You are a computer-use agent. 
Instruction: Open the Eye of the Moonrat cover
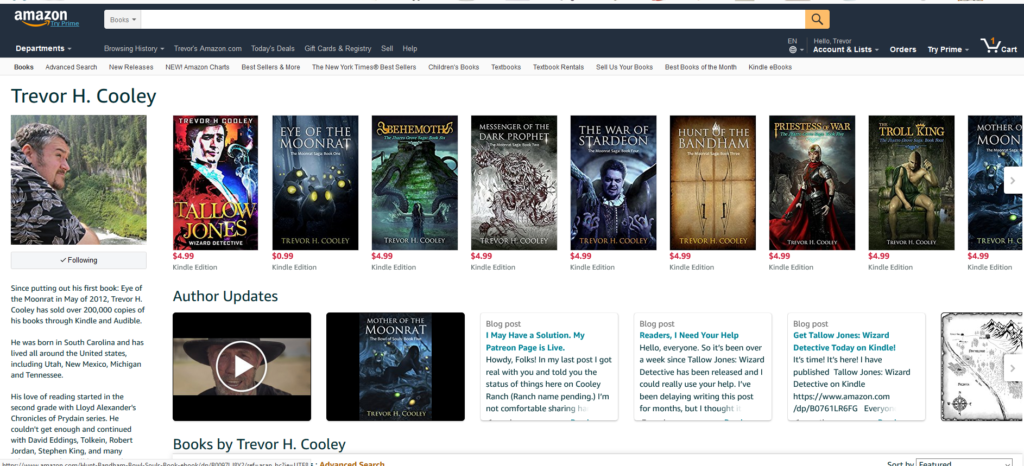[x=315, y=183]
